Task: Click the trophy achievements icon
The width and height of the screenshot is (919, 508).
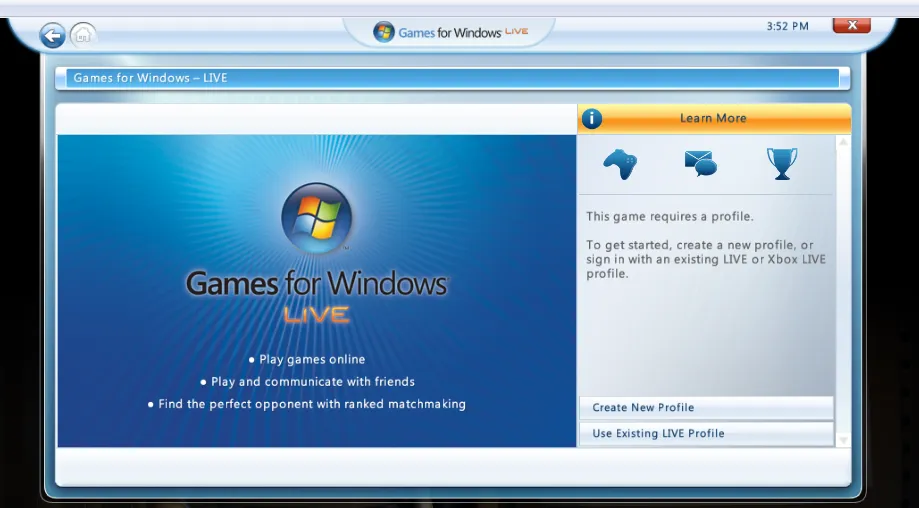Action: [x=782, y=164]
